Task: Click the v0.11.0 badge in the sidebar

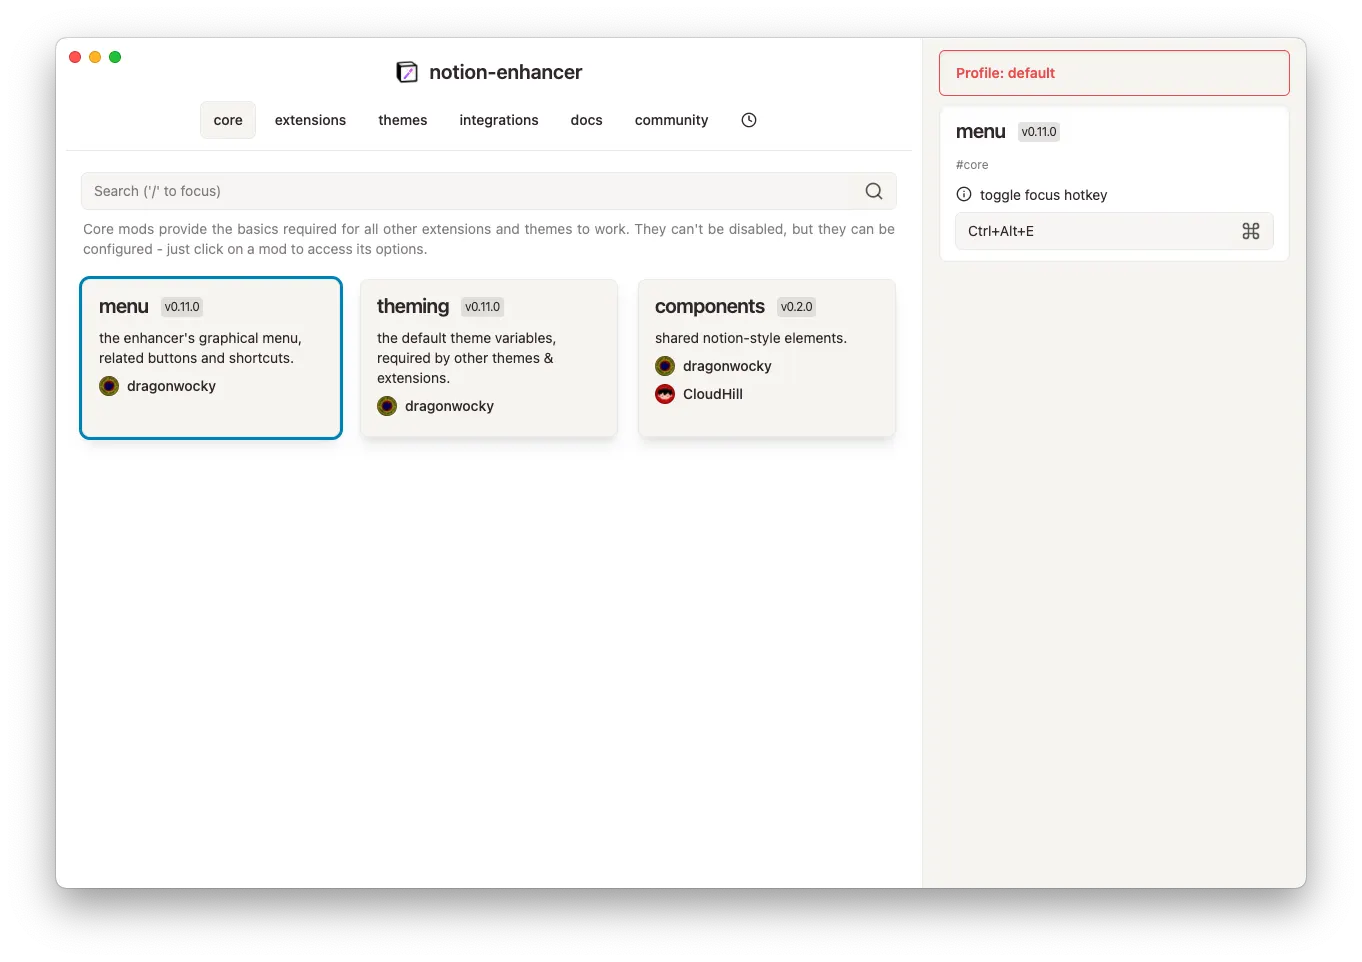Action: (x=1039, y=132)
